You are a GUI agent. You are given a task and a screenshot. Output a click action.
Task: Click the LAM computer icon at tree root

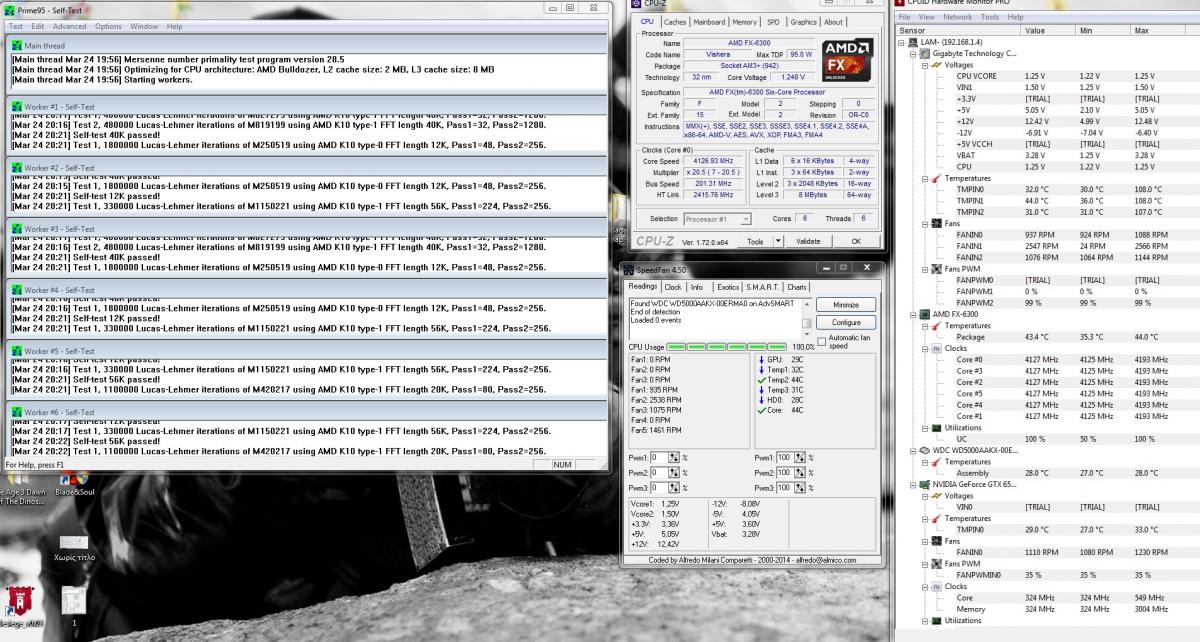pos(912,42)
